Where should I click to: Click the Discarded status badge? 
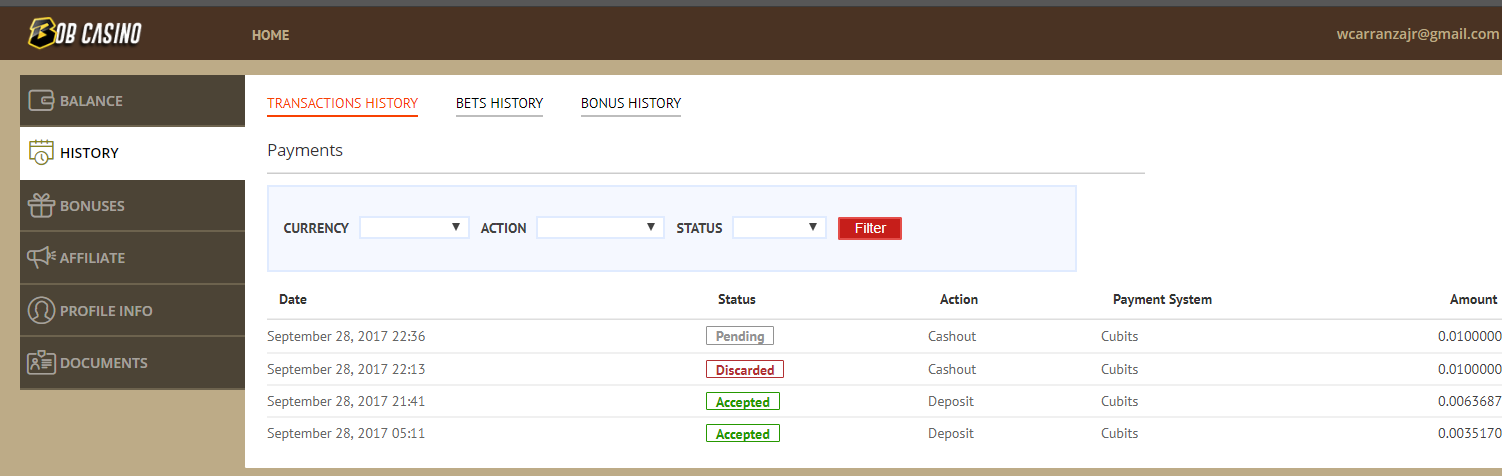pyautogui.click(x=745, y=369)
